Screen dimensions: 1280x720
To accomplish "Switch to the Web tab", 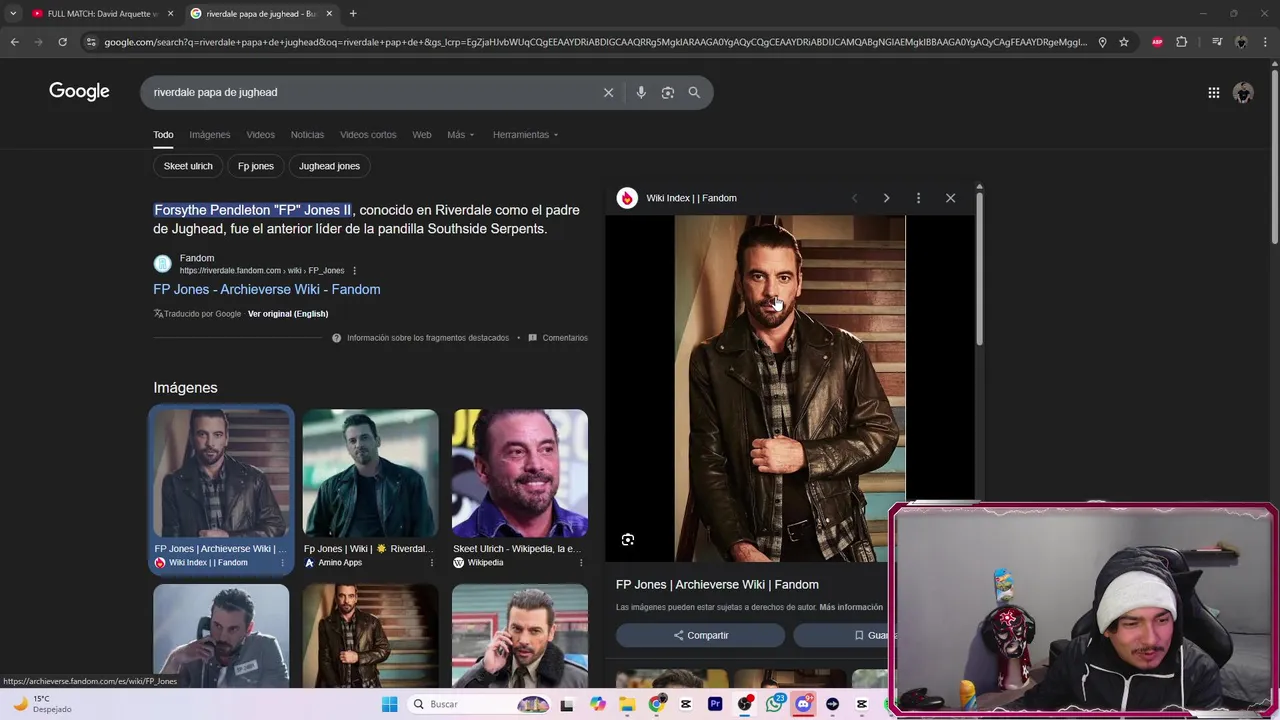I will pyautogui.click(x=422, y=135).
